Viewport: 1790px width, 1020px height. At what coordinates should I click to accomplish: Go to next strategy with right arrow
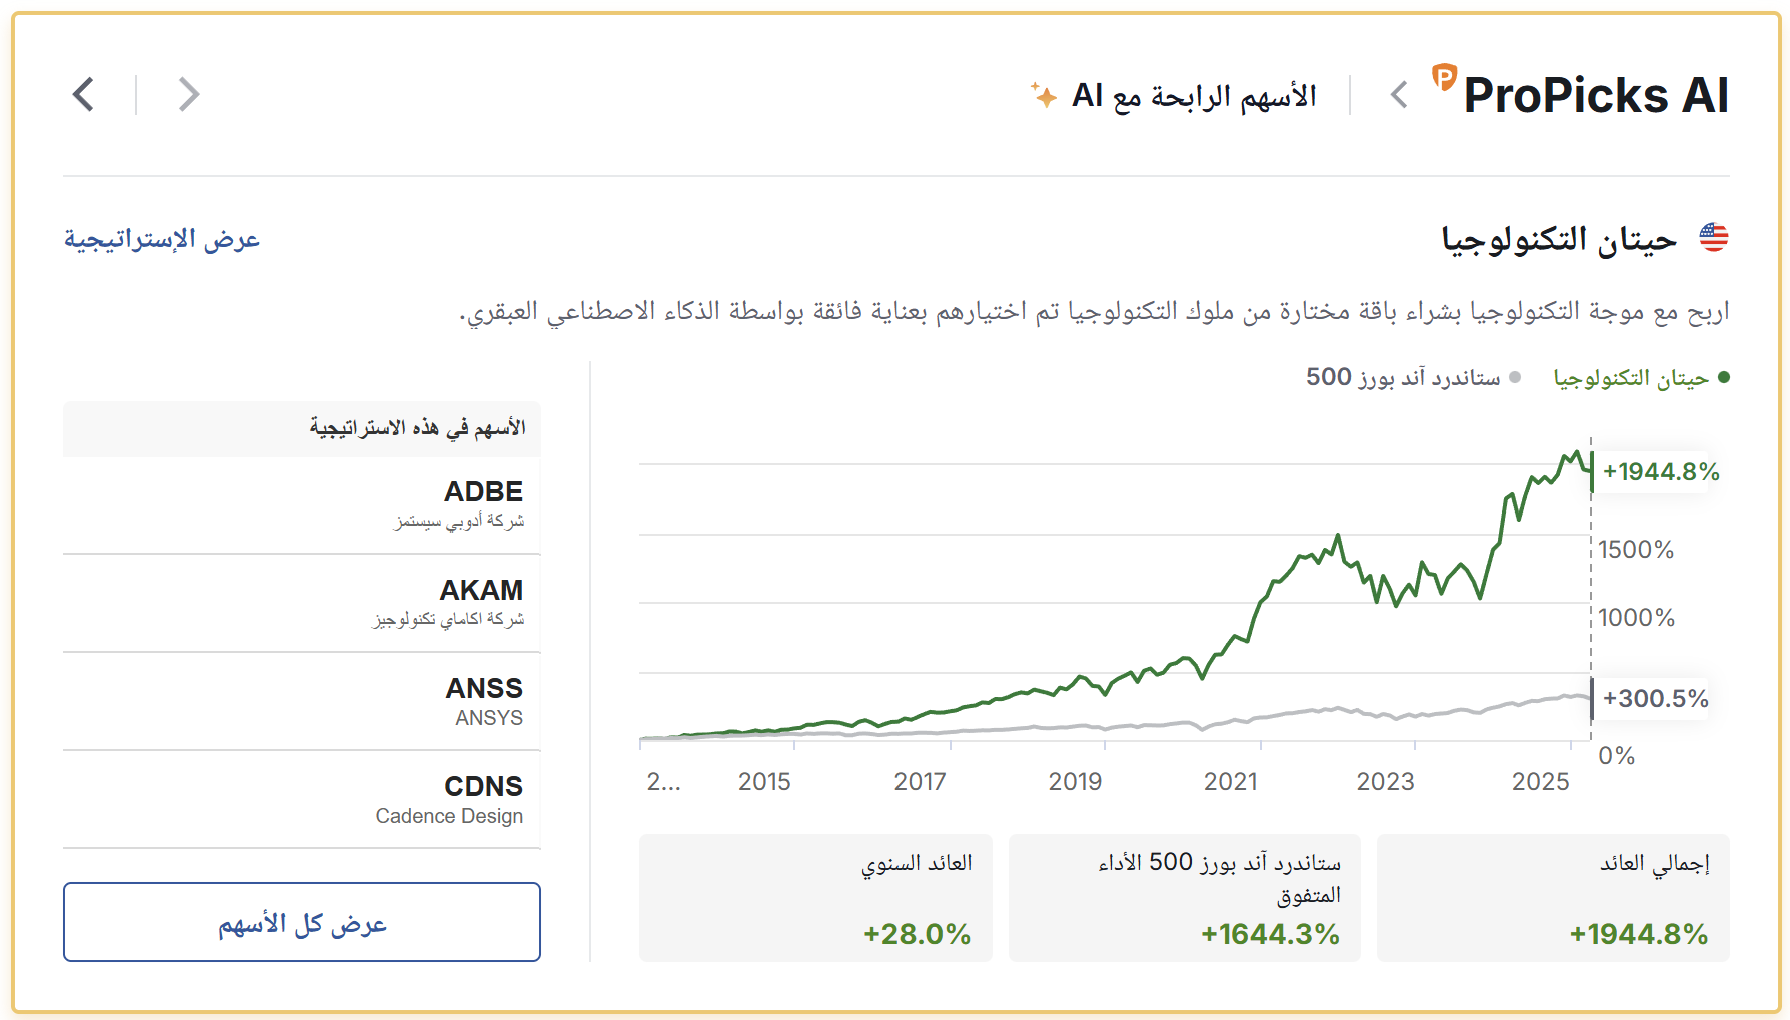(188, 95)
